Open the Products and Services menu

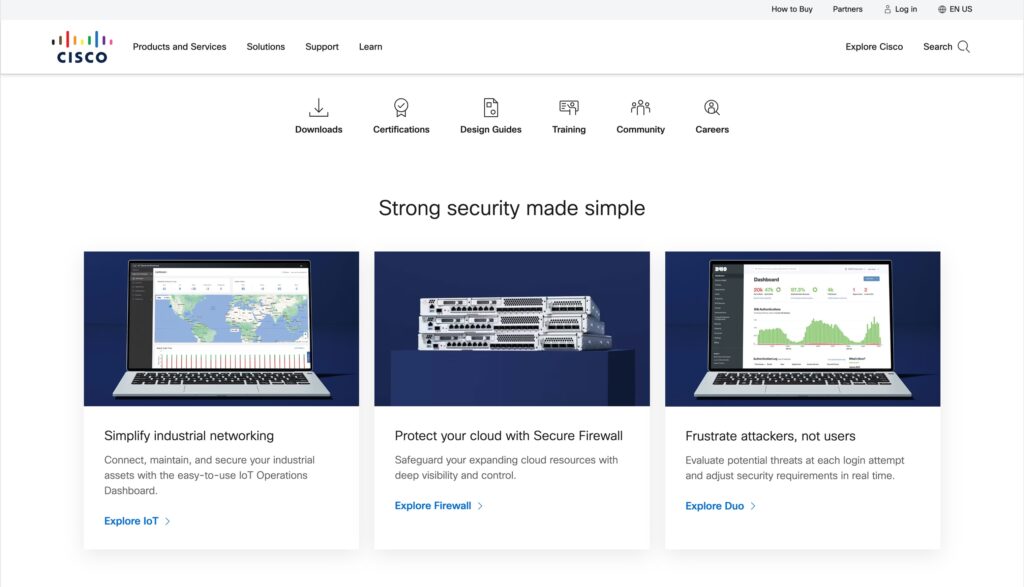(179, 46)
